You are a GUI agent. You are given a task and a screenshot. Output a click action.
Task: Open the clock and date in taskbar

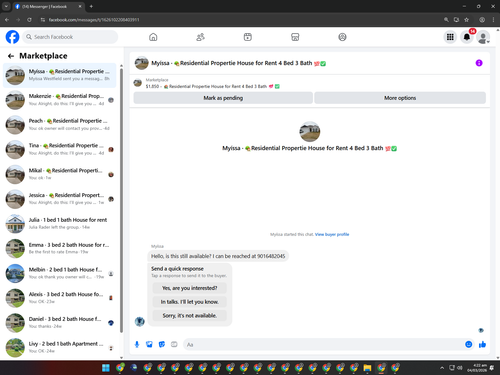477,368
